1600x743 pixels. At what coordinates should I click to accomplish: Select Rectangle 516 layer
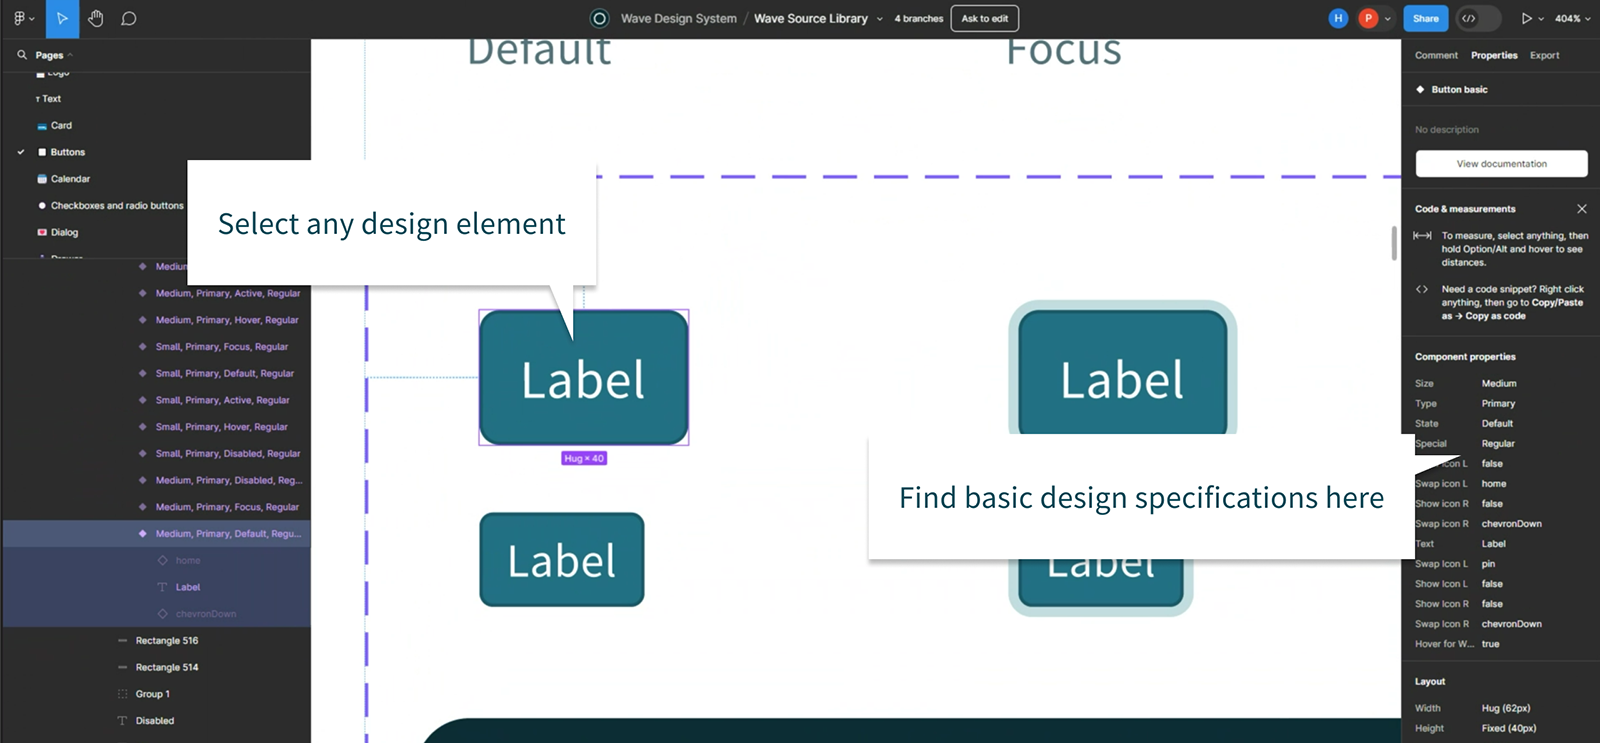[166, 641]
